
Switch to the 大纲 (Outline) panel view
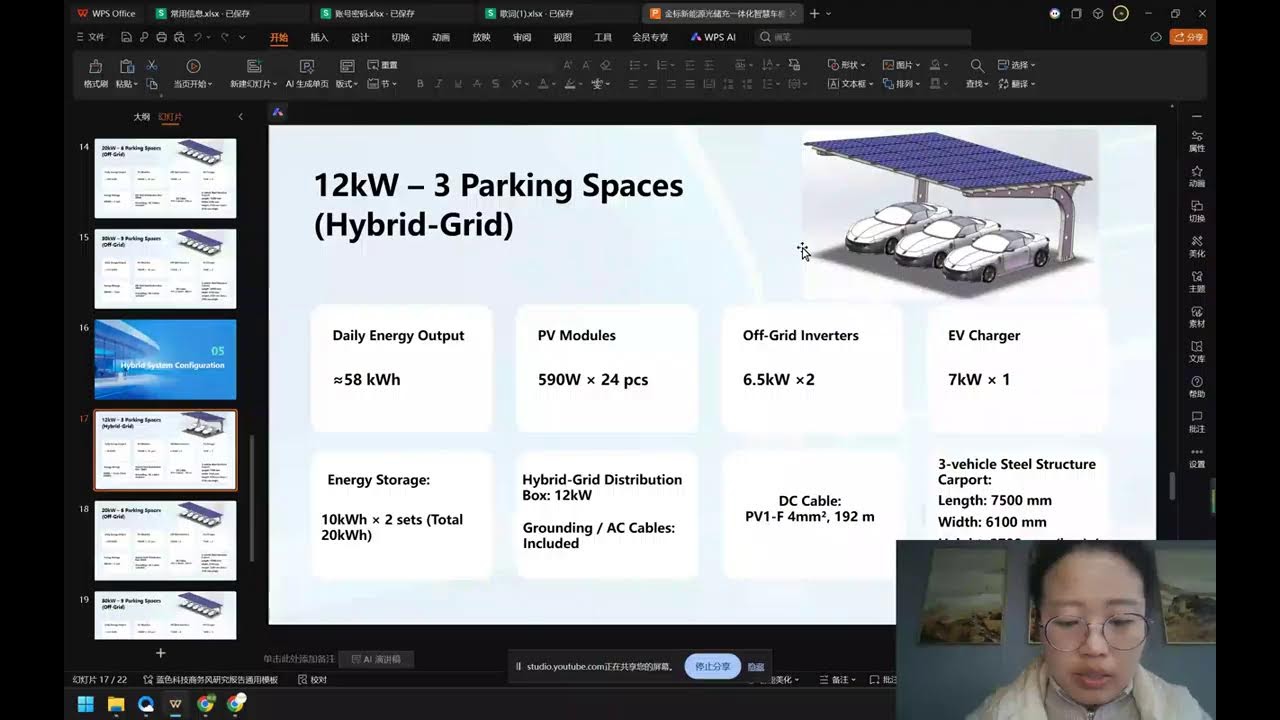click(x=142, y=117)
